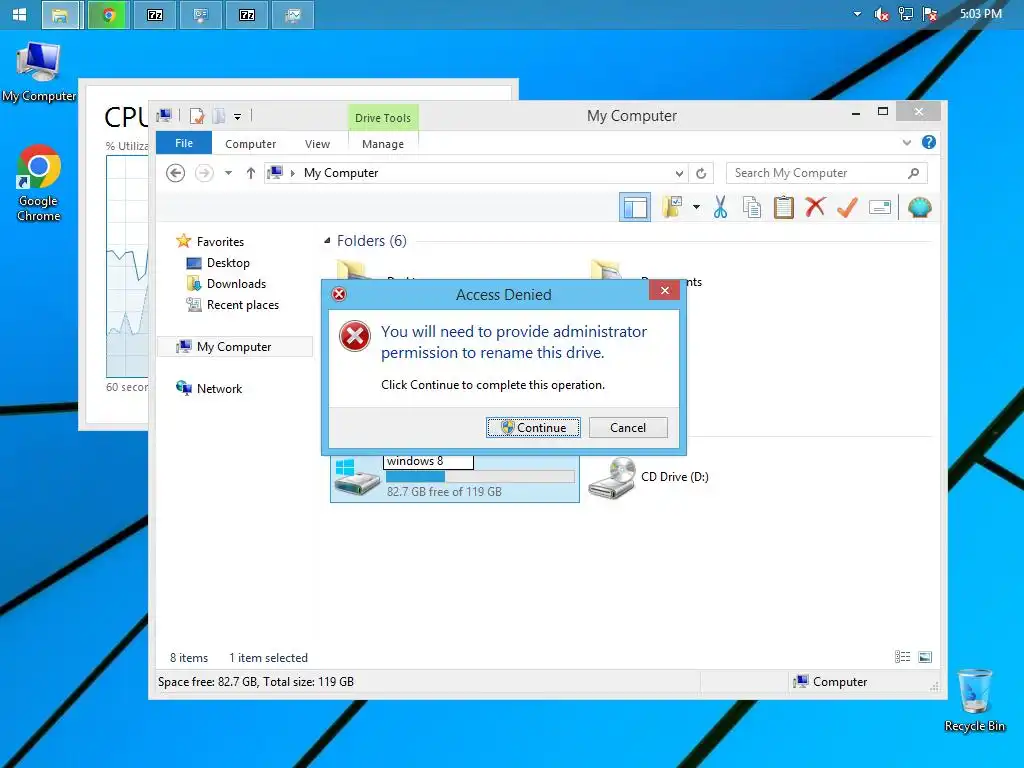Image resolution: width=1024 pixels, height=768 pixels.
Task: Click the windows 8 hard drive icon
Action: 357,478
